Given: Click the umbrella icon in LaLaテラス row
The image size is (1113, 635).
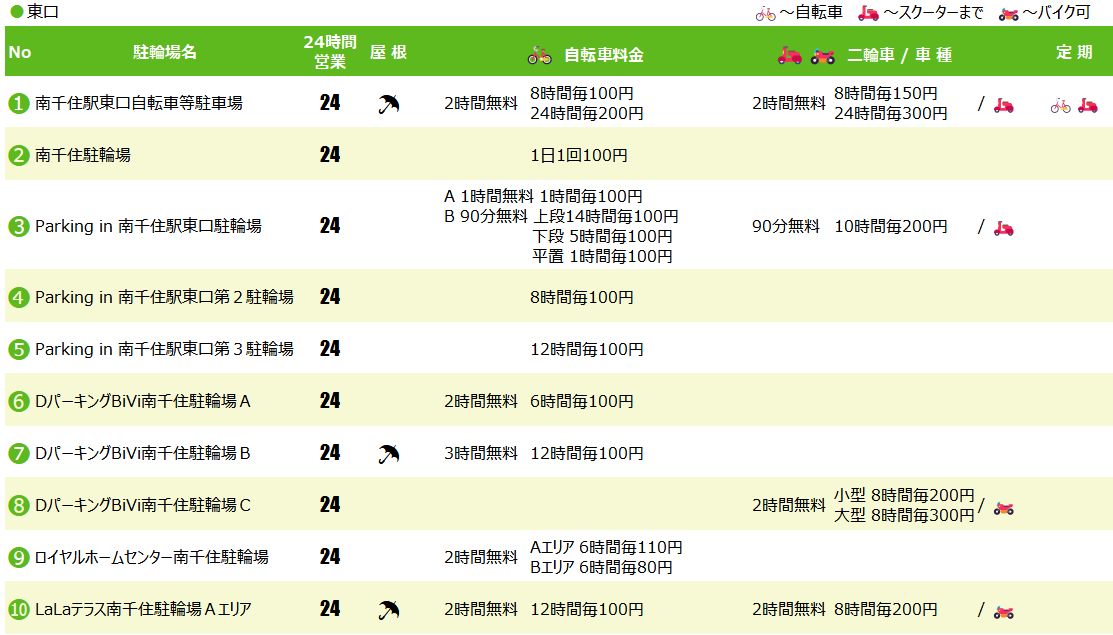Looking at the screenshot, I should tap(389, 610).
